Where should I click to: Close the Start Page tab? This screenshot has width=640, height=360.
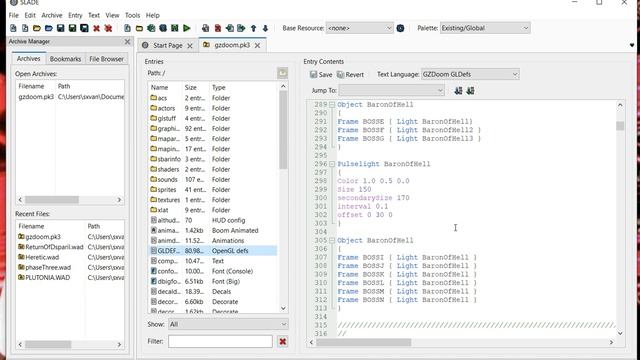tap(190, 46)
